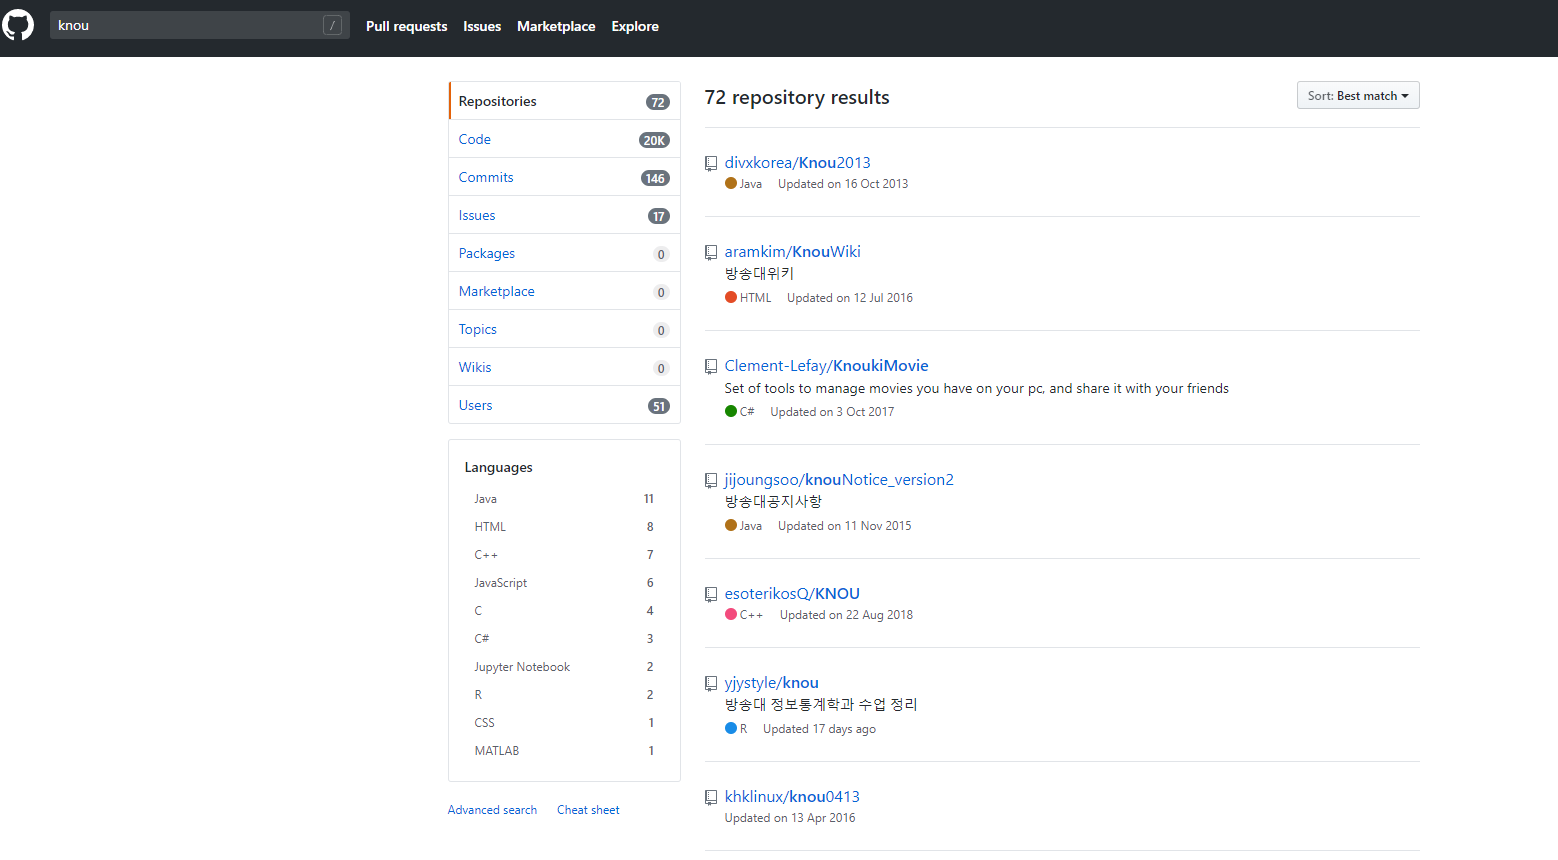Click text Updated 17 days ago
This screenshot has height=860, width=1558.
819,729
